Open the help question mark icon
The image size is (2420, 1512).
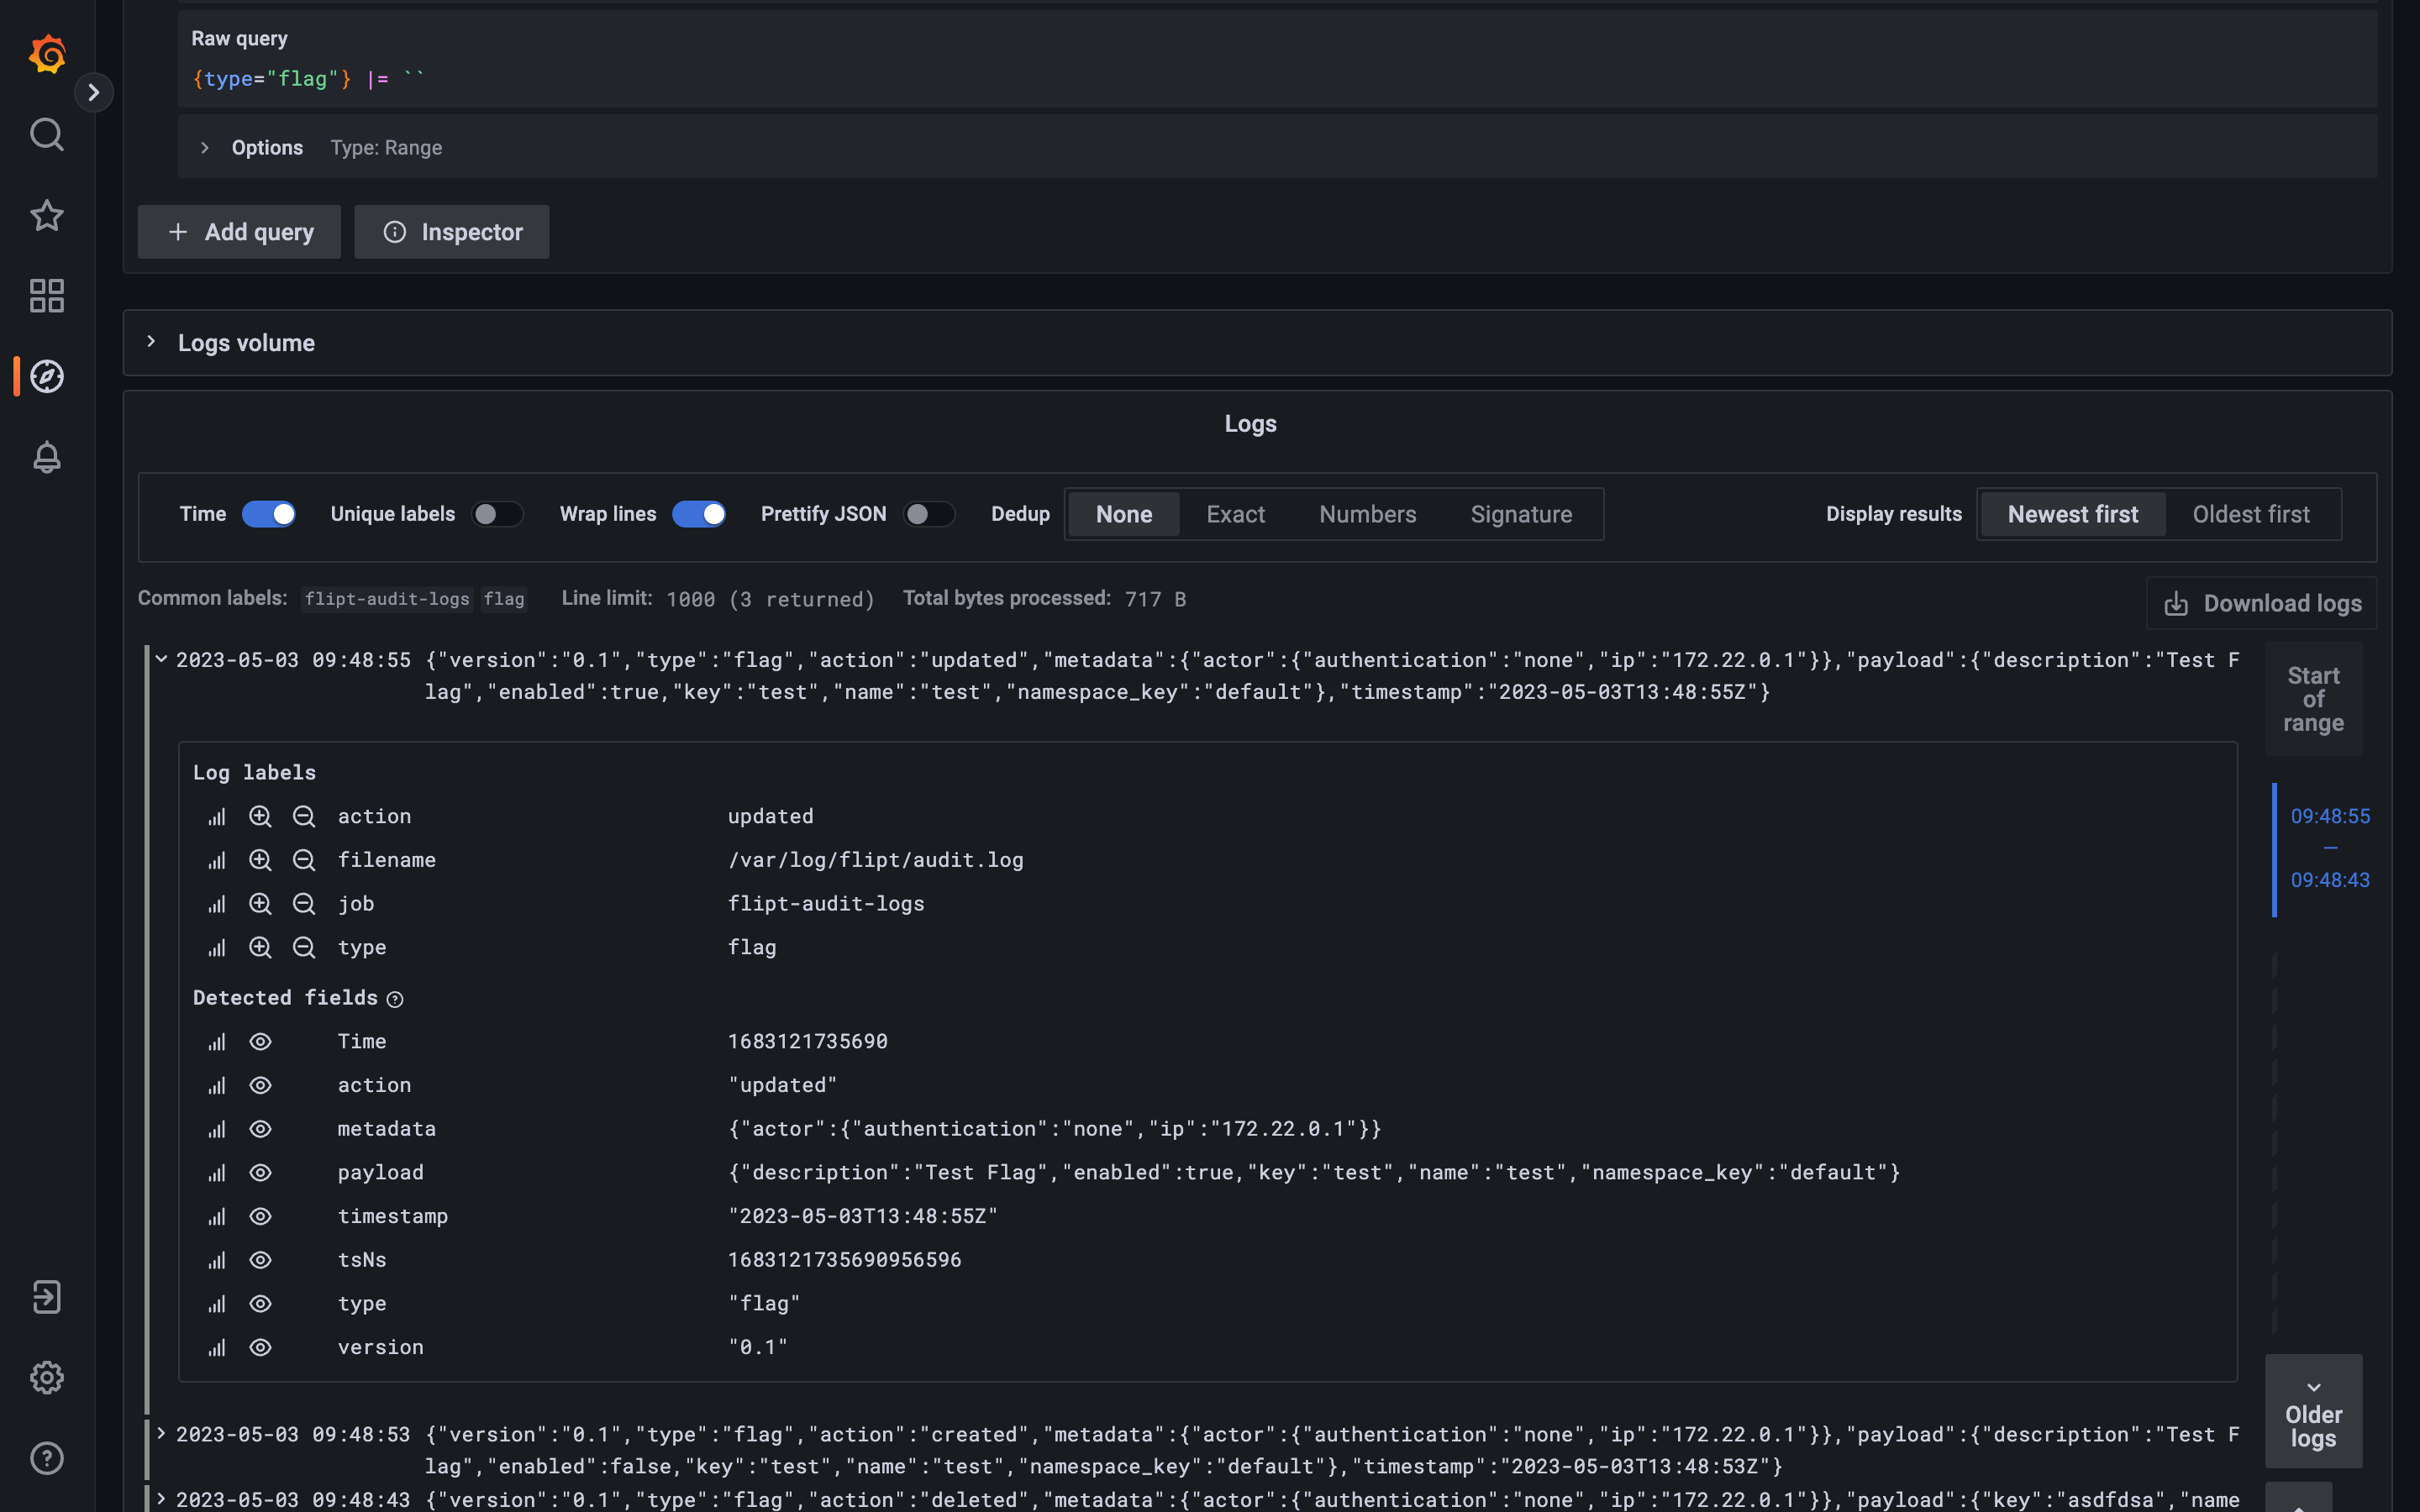coord(47,1459)
